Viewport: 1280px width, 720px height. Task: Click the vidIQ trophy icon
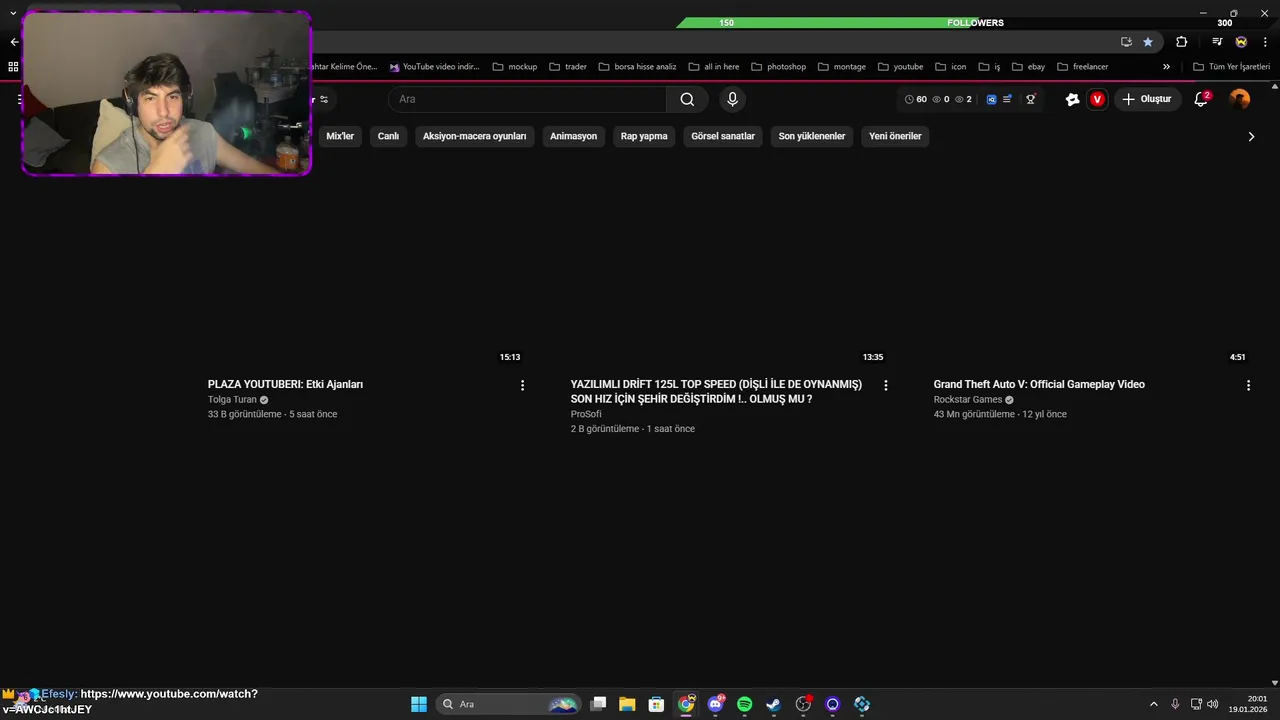click(x=1030, y=99)
